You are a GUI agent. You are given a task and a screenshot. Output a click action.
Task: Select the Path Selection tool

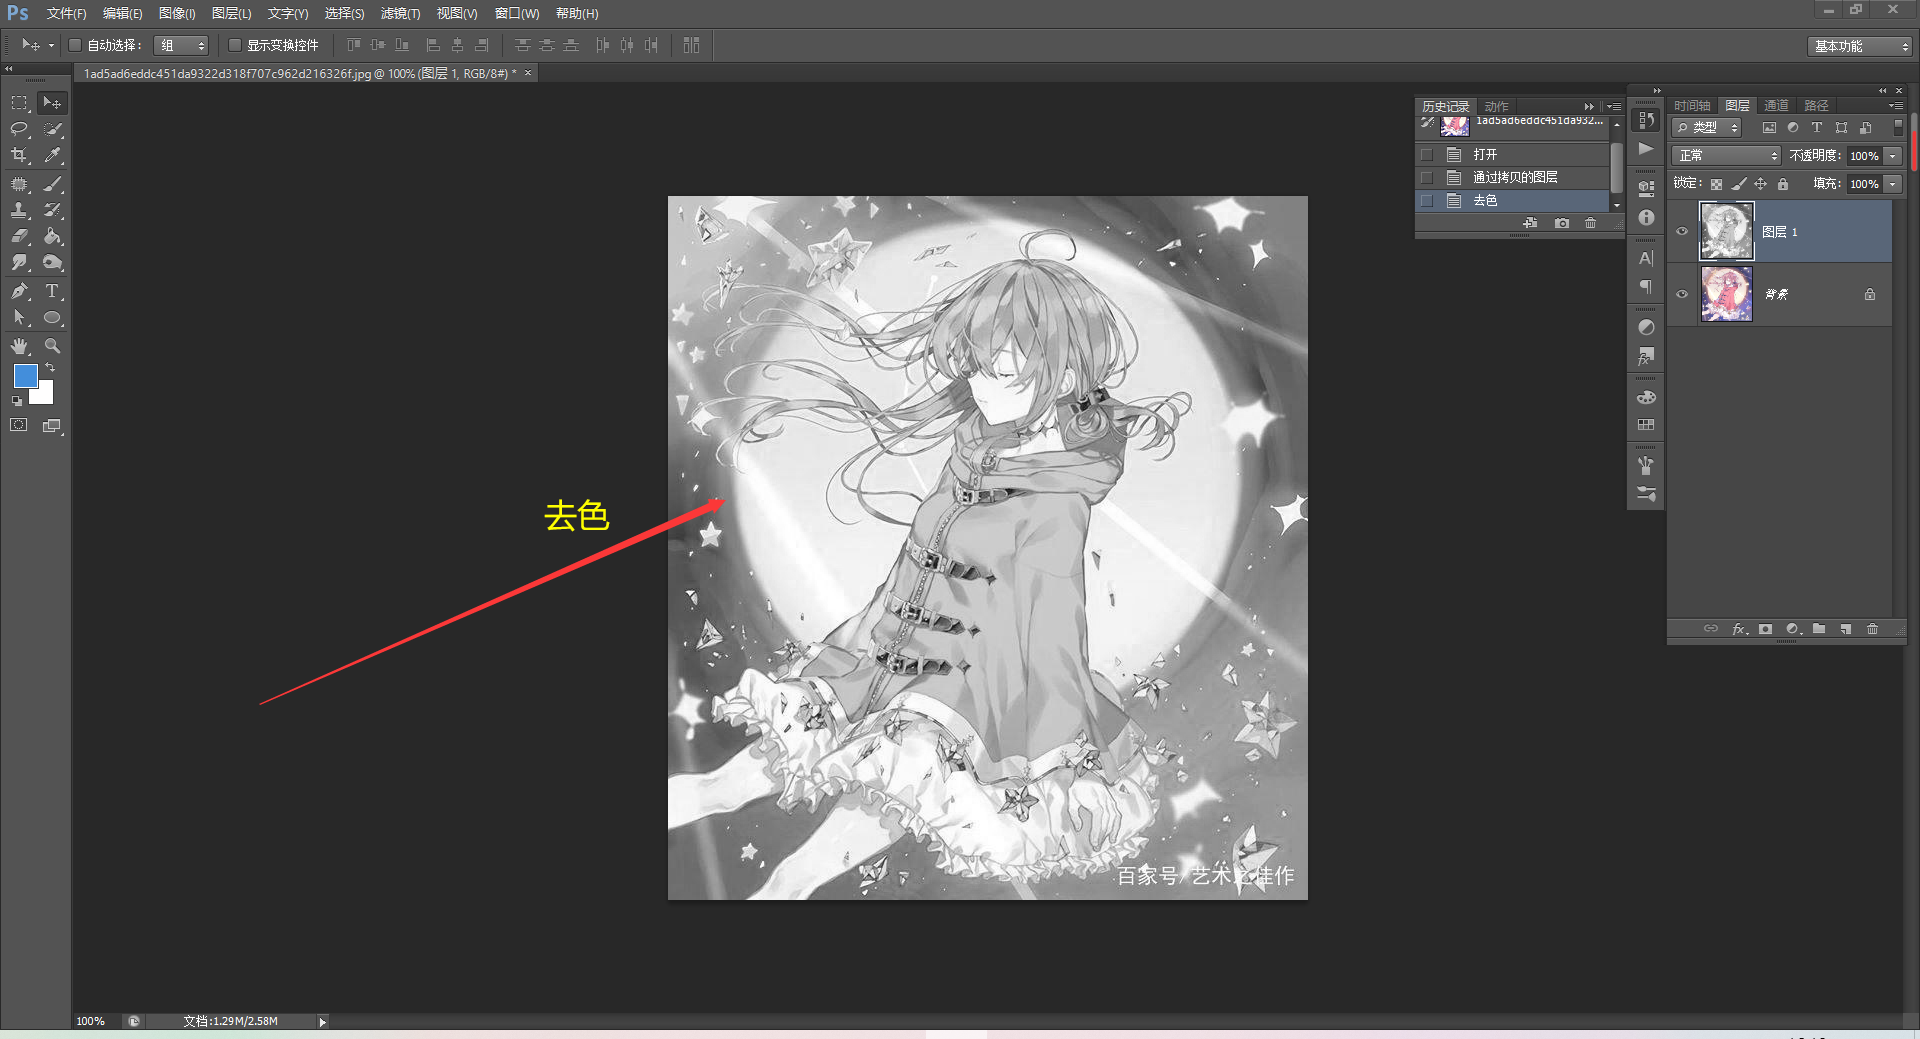click(x=19, y=318)
